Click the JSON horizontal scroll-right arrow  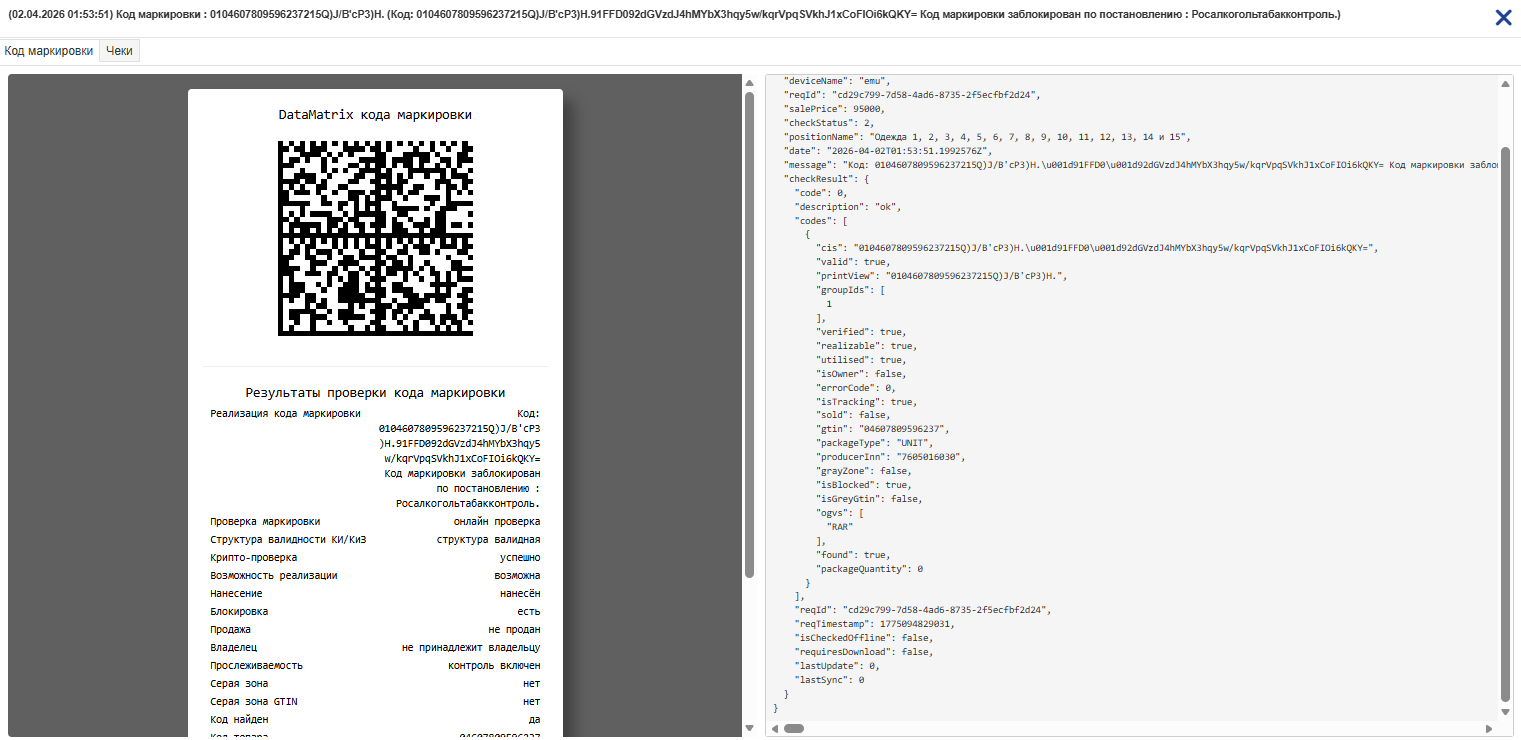pos(1494,728)
